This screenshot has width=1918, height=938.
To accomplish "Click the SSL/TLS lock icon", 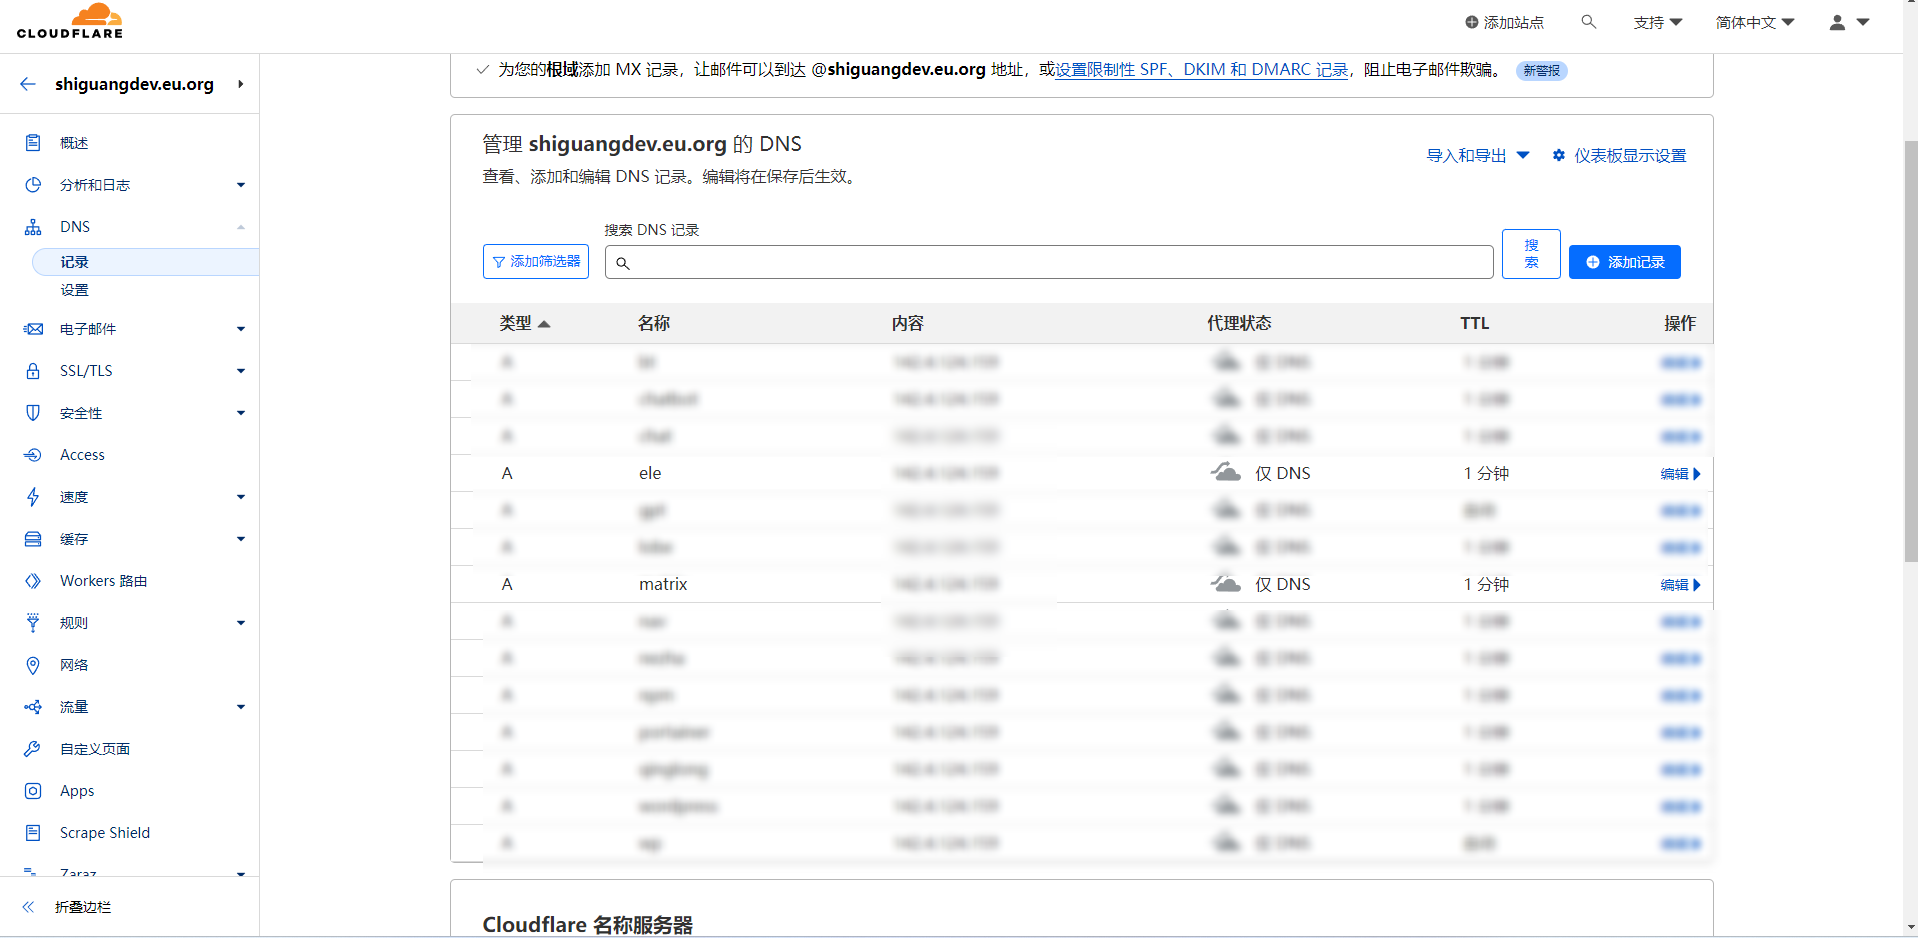I will [33, 371].
